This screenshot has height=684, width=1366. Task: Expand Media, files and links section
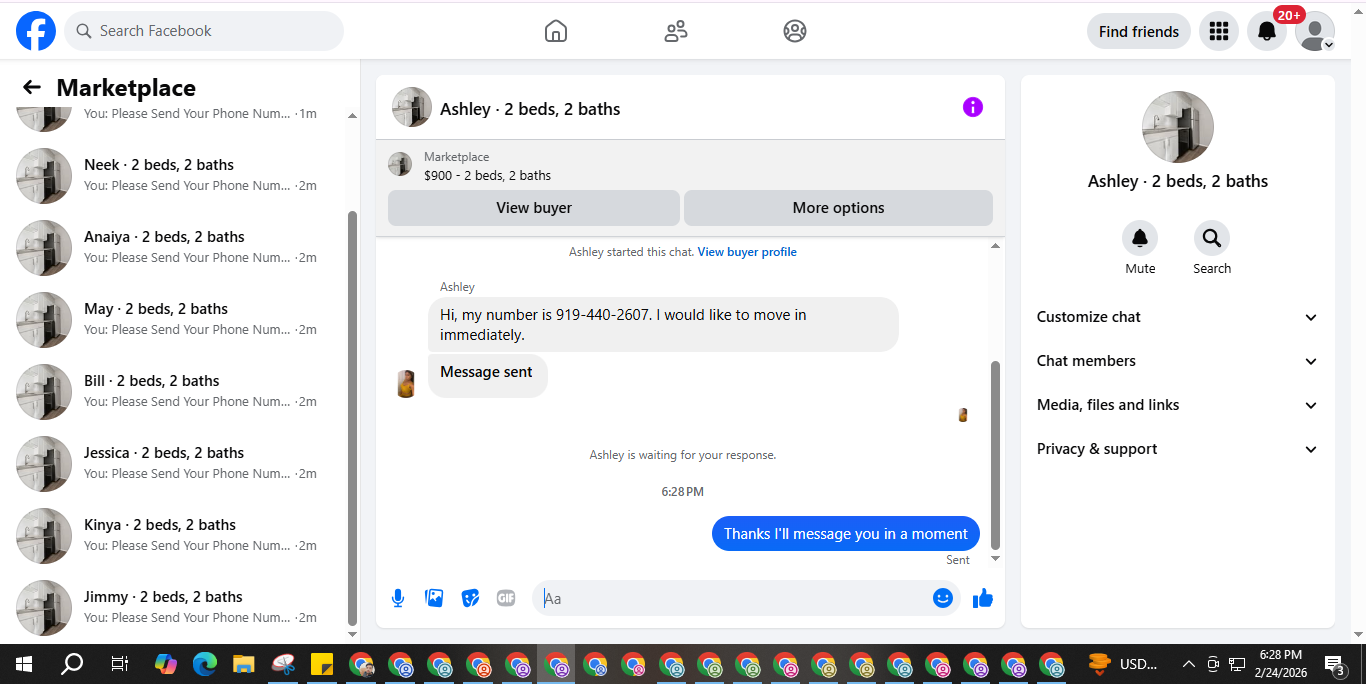(1178, 405)
